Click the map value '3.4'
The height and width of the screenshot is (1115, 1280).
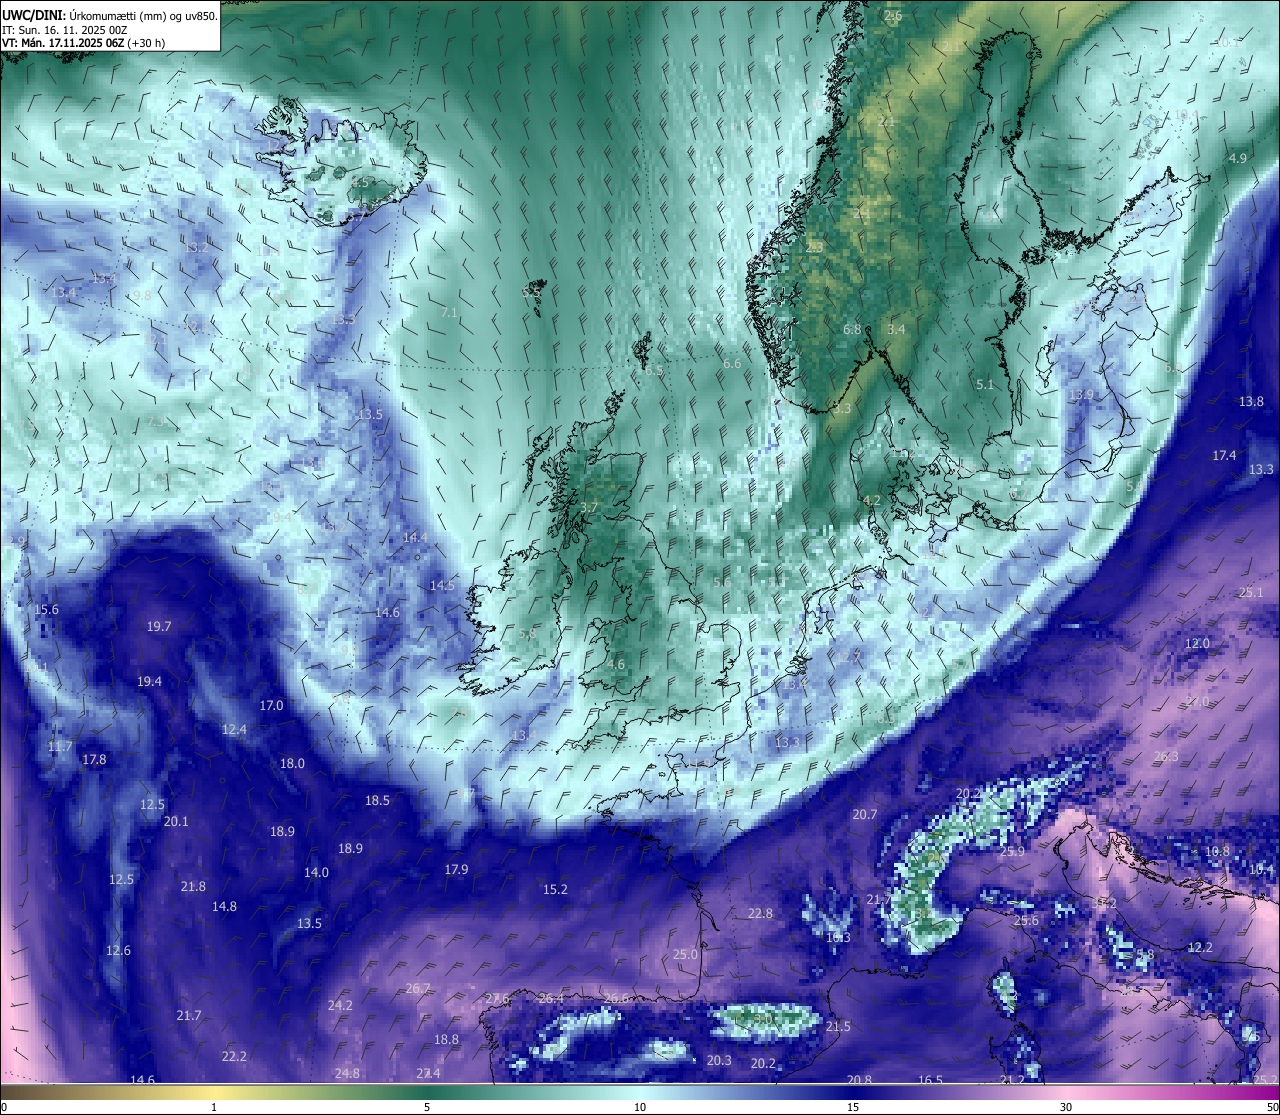[x=896, y=330]
